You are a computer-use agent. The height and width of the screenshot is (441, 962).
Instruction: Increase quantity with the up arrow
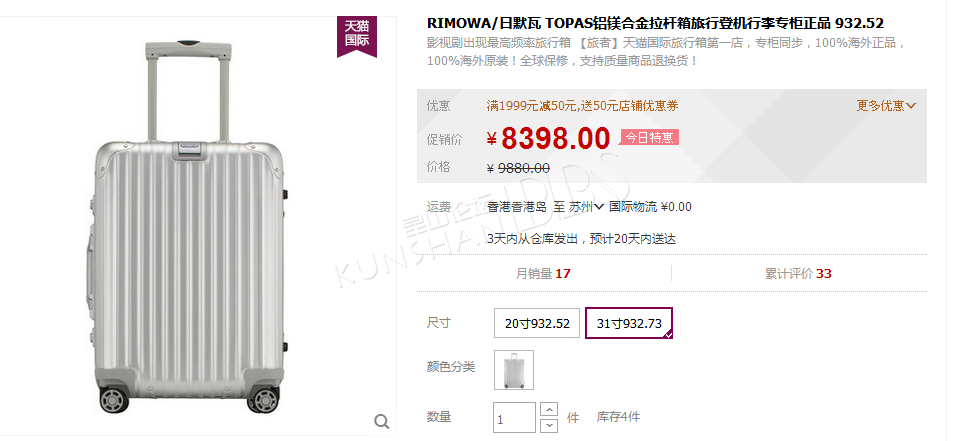click(548, 410)
